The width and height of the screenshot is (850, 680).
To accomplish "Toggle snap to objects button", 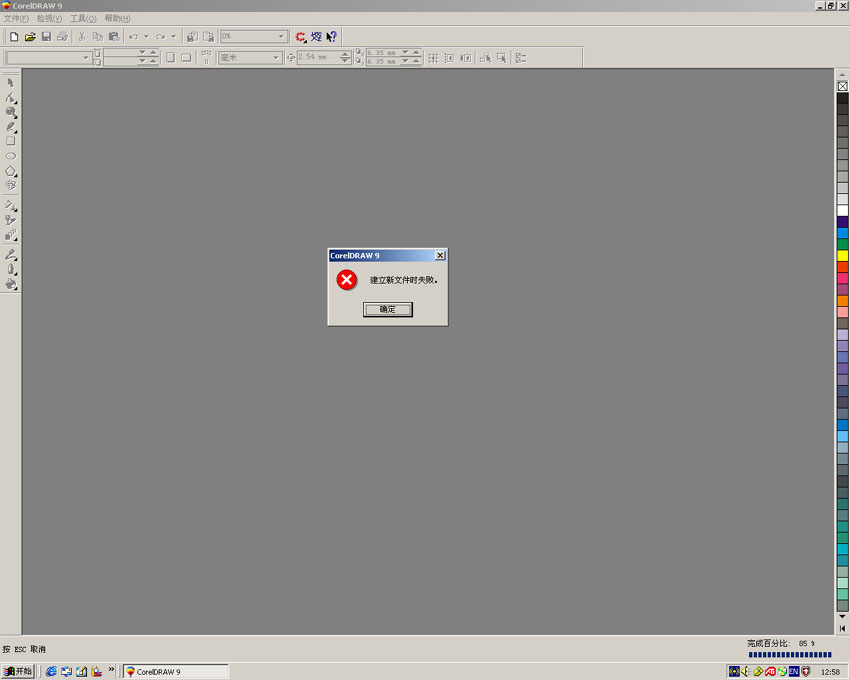I will 466,58.
